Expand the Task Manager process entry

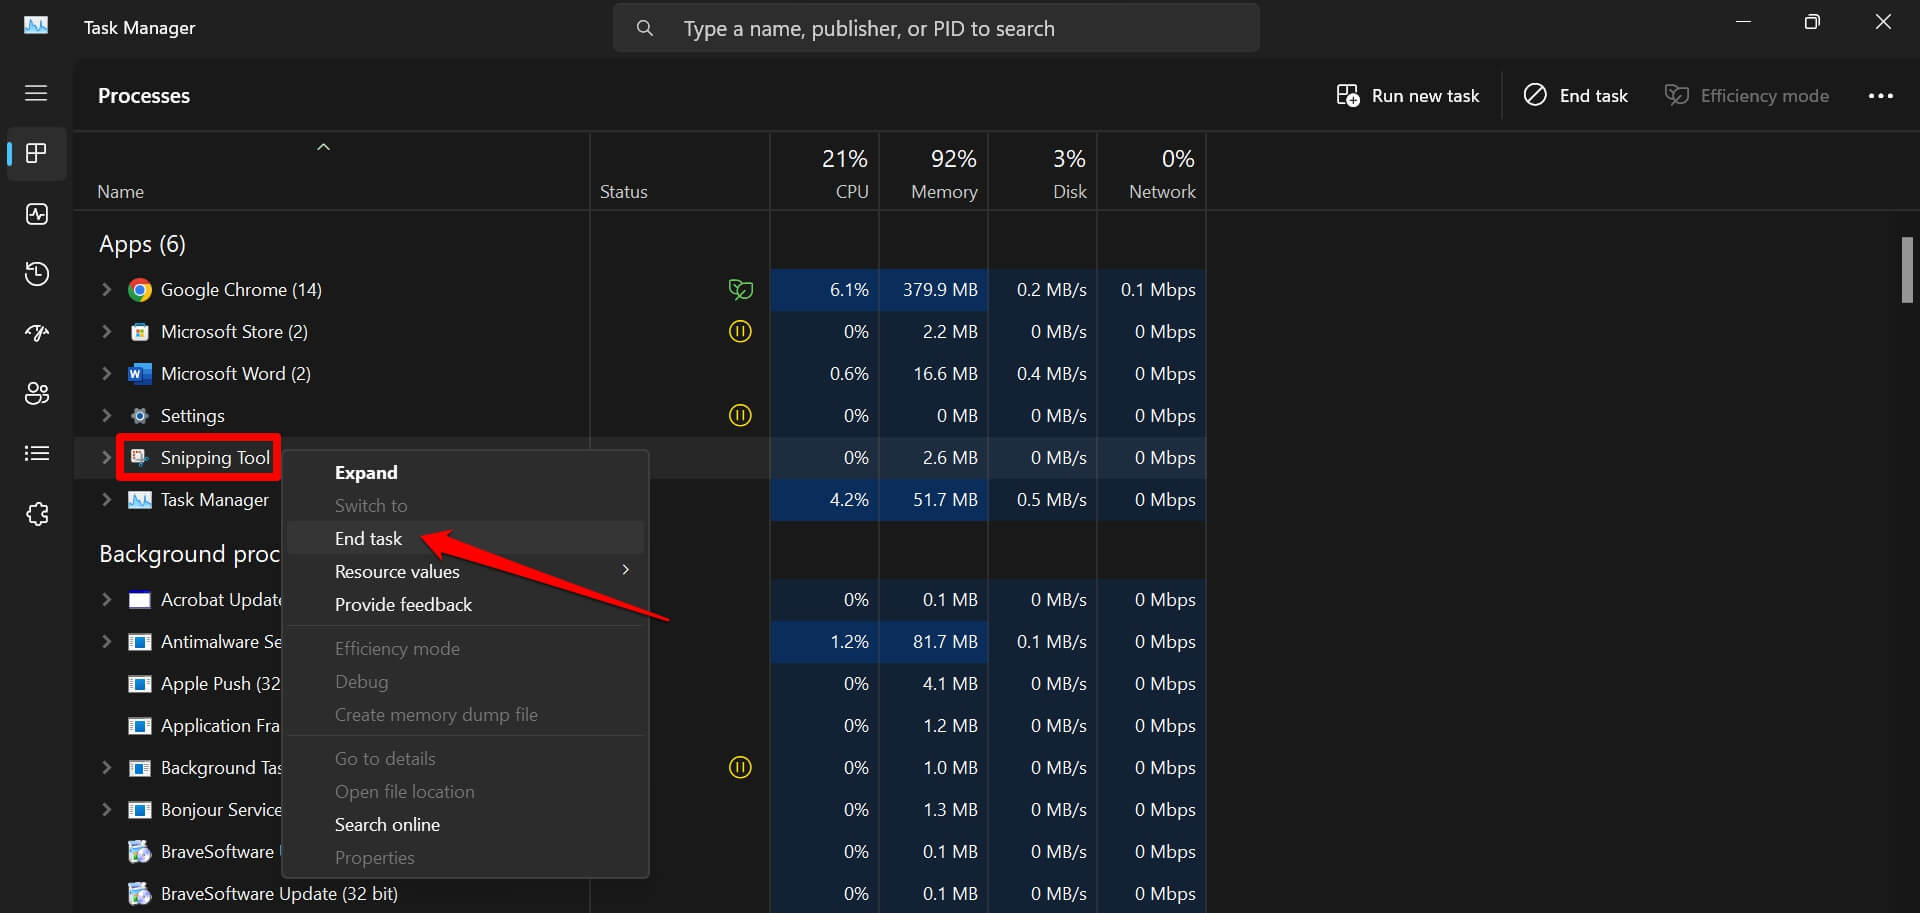click(106, 499)
